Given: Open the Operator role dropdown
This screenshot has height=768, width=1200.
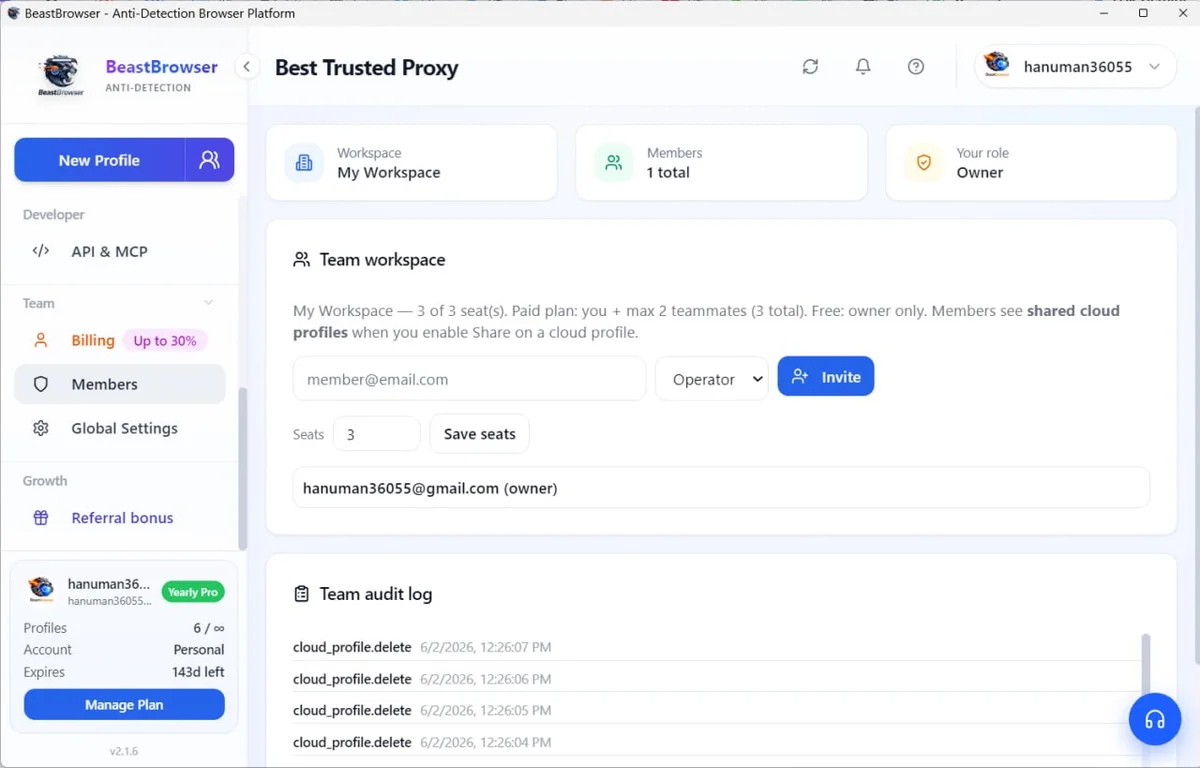Looking at the screenshot, I should tap(712, 379).
